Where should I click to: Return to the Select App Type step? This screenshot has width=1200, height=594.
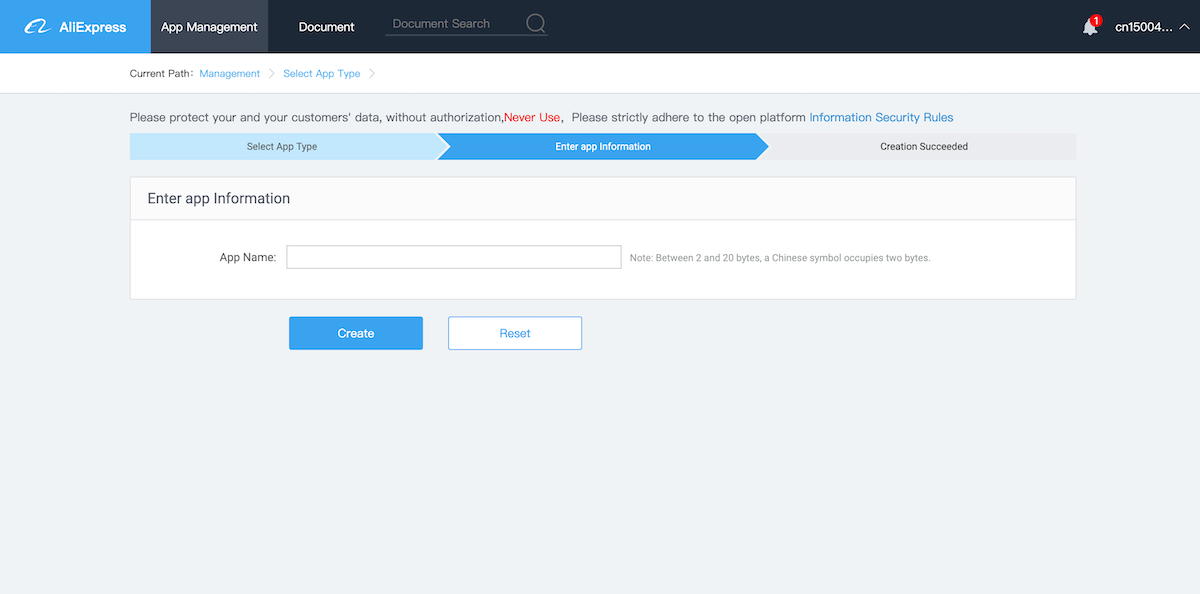[282, 147]
